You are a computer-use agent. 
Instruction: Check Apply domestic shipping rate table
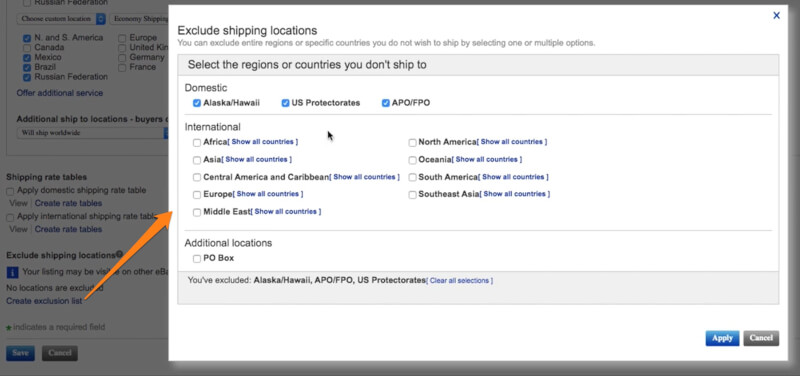[10, 191]
